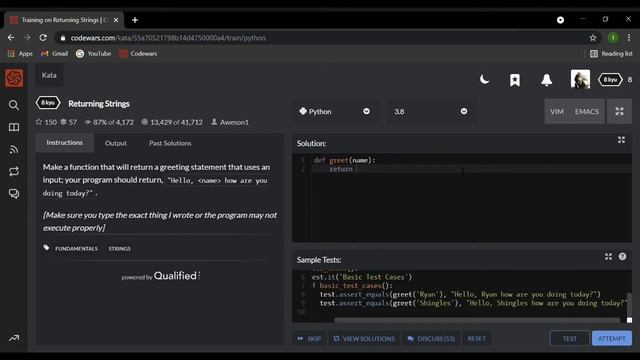Open the Sample Tests help icon
Image resolution: width=640 pixels, height=360 pixels.
click(622, 256)
